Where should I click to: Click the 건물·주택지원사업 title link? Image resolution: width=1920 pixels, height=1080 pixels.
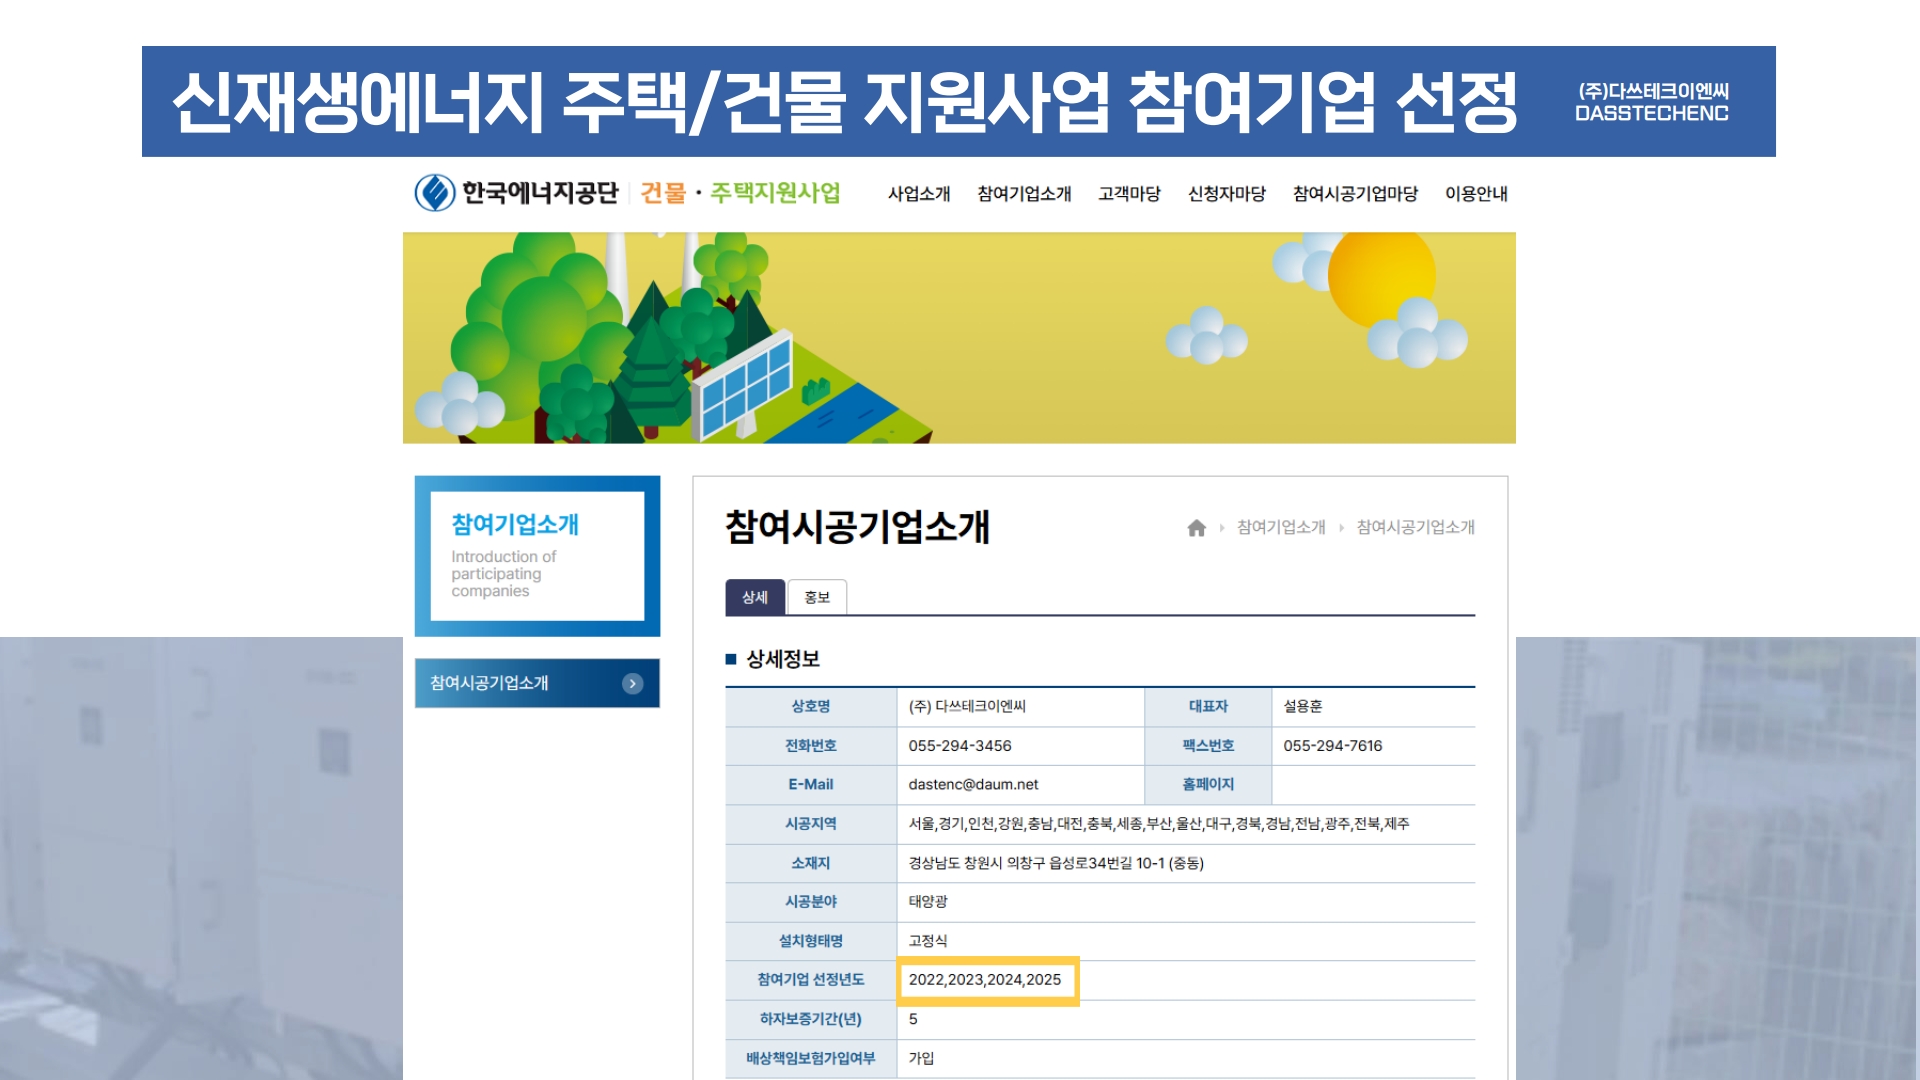click(740, 192)
